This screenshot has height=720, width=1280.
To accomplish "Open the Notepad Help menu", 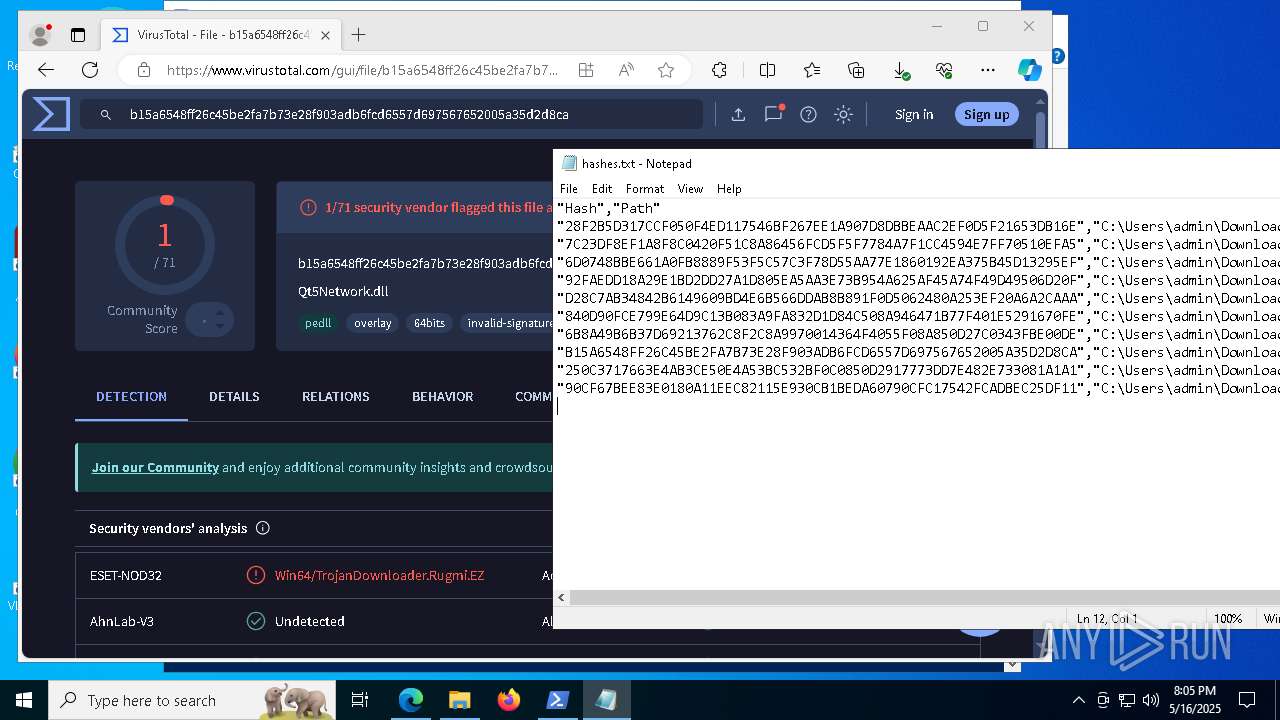I will [729, 188].
